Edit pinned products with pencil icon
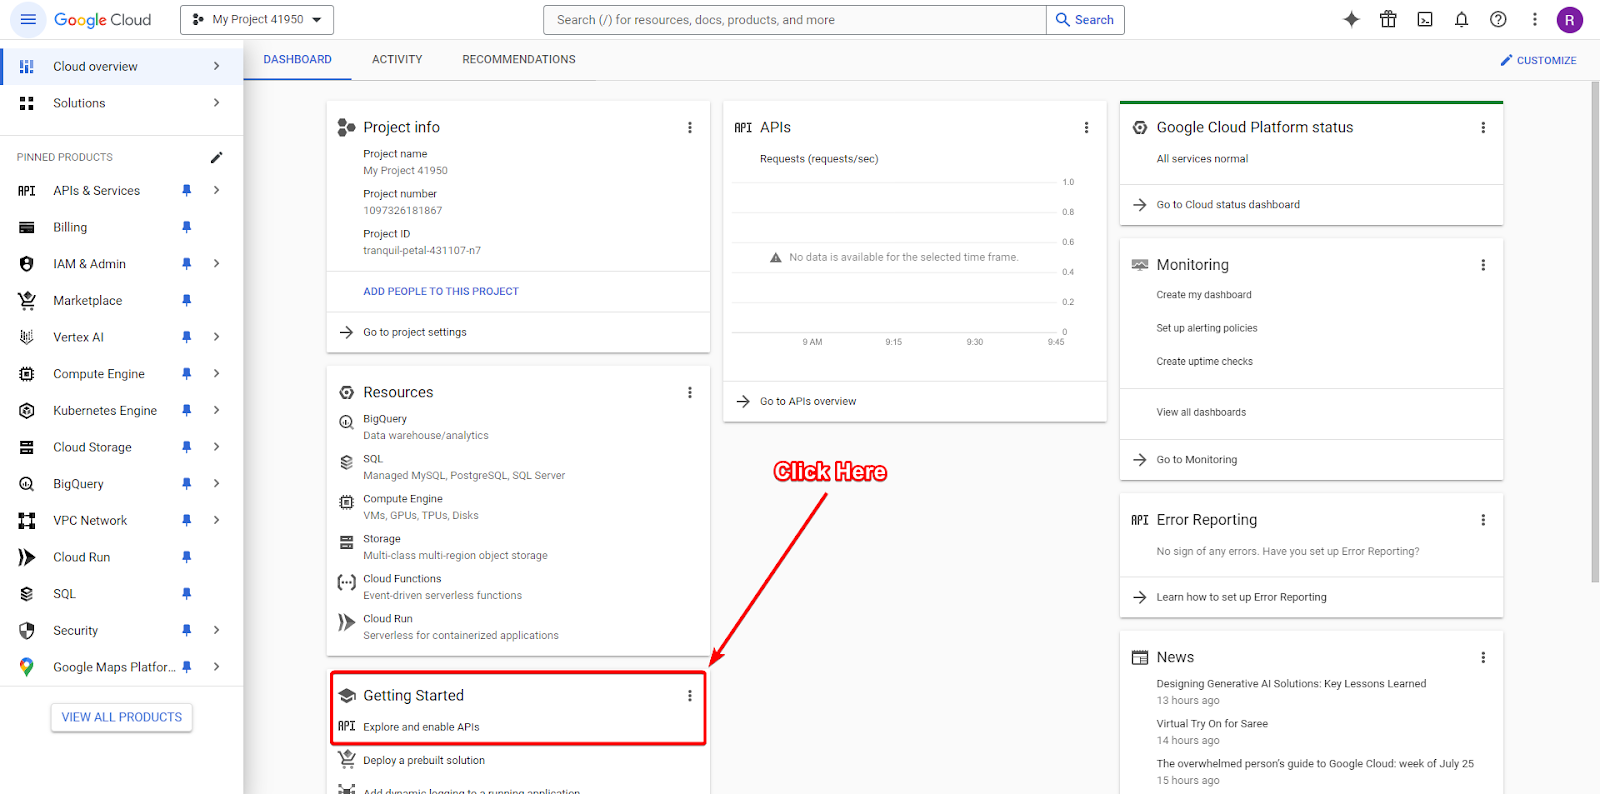 216,157
